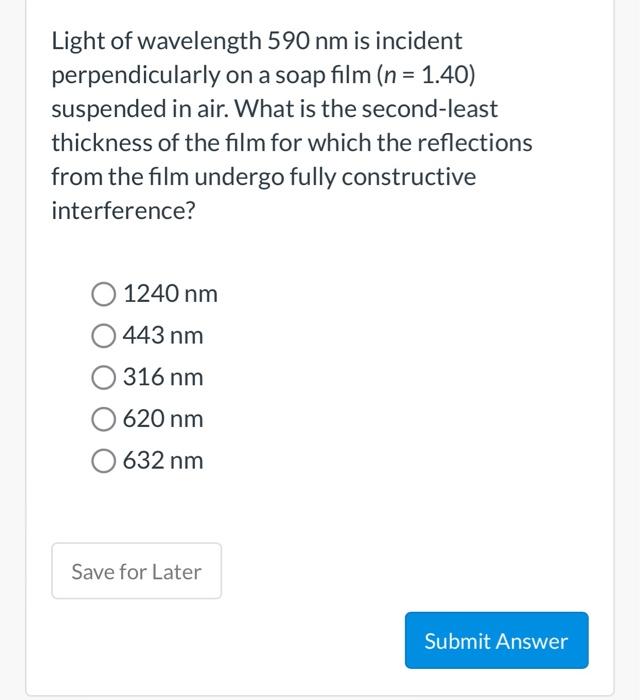Click the word 'second-least' in the question
640x700 pixels.
[x=429, y=109]
